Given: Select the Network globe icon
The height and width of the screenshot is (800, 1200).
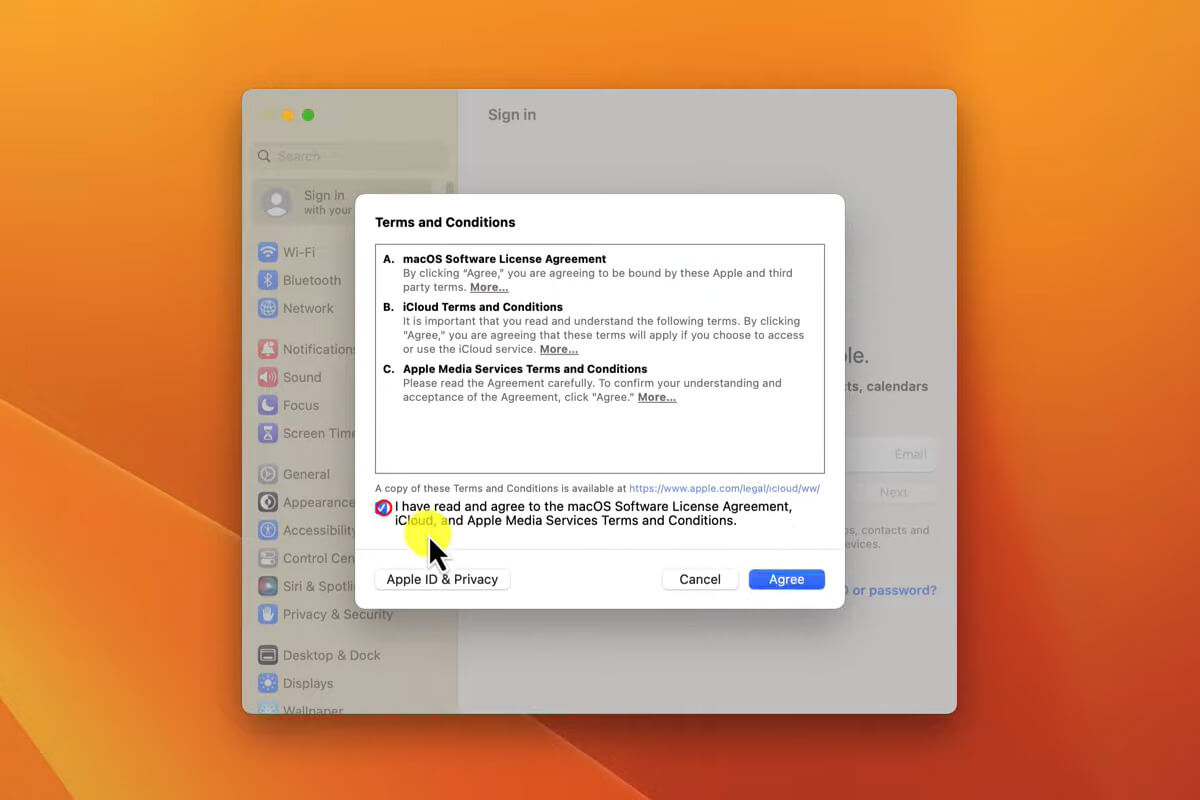Looking at the screenshot, I should (267, 308).
